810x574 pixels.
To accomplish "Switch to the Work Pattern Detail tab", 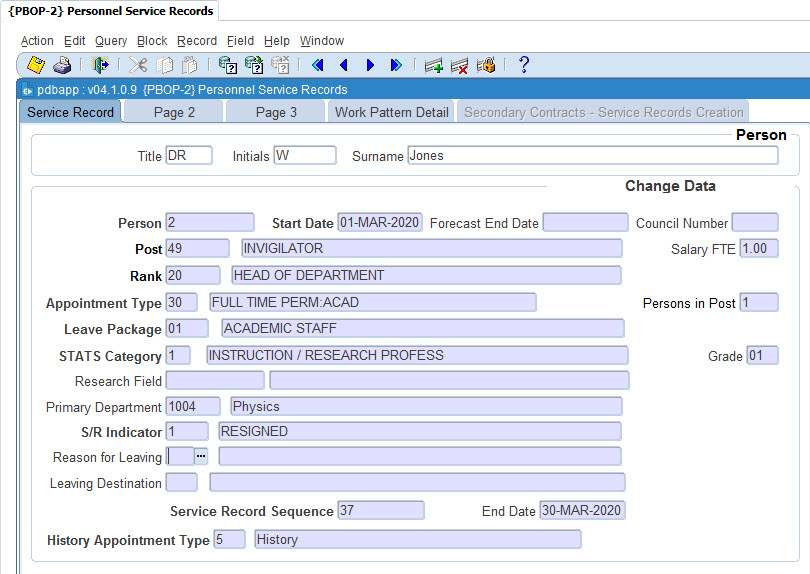I will [391, 112].
